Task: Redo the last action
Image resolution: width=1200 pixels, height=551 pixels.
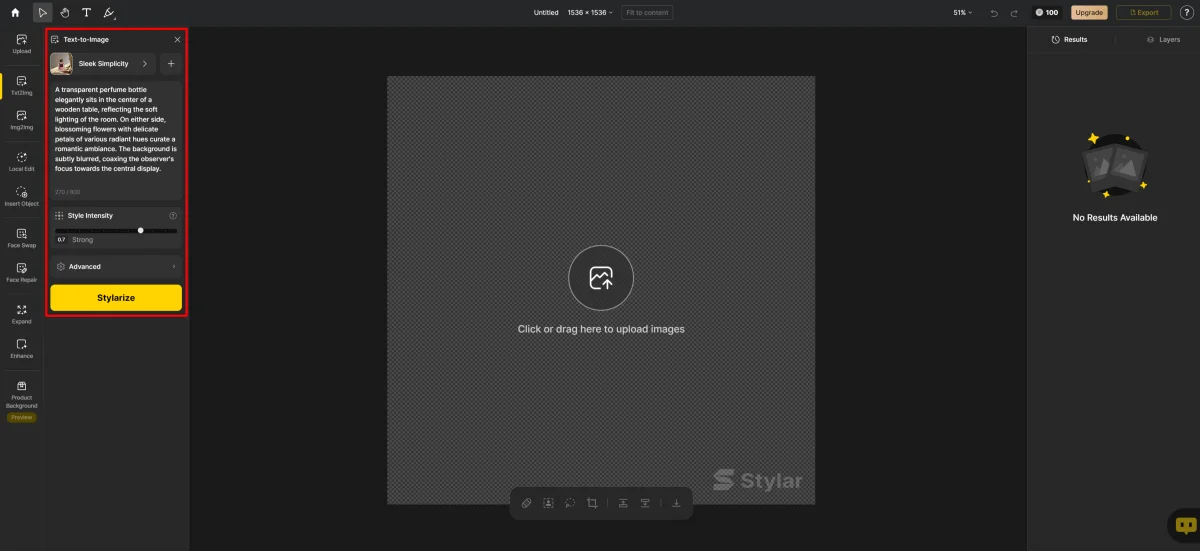Action: [x=1014, y=13]
